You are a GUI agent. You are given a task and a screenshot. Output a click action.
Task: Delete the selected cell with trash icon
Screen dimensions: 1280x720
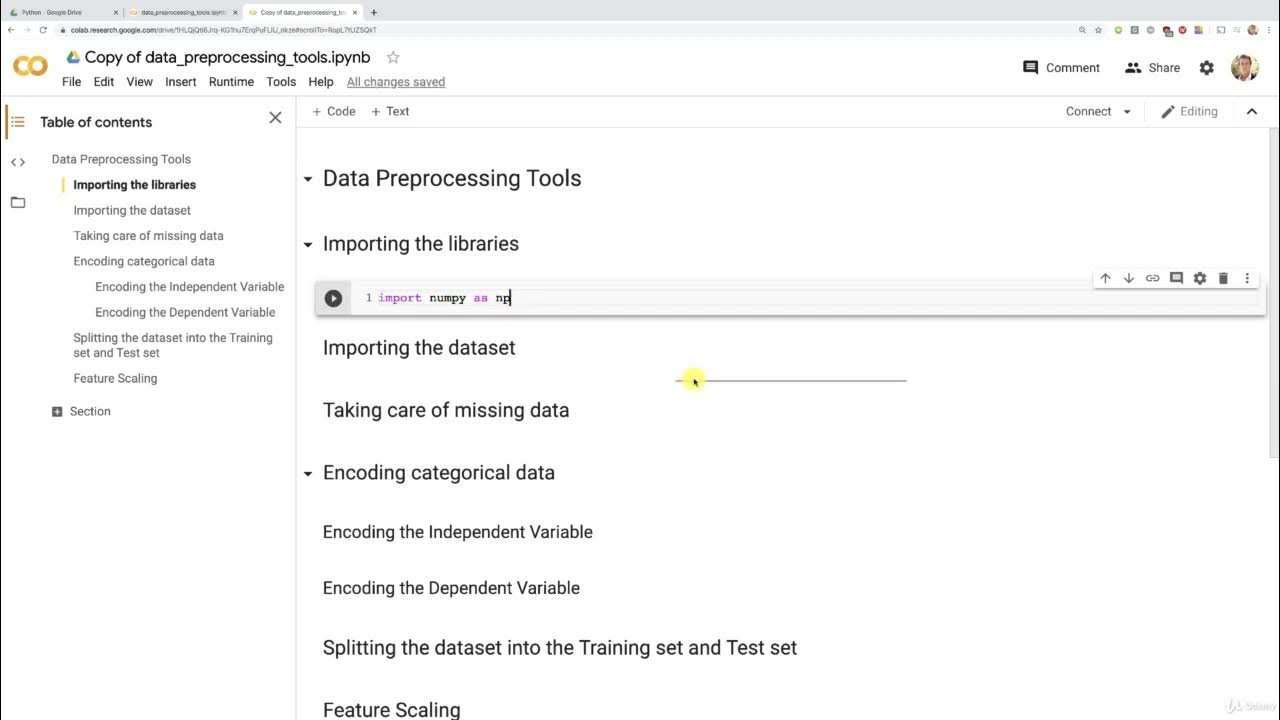(x=1223, y=278)
